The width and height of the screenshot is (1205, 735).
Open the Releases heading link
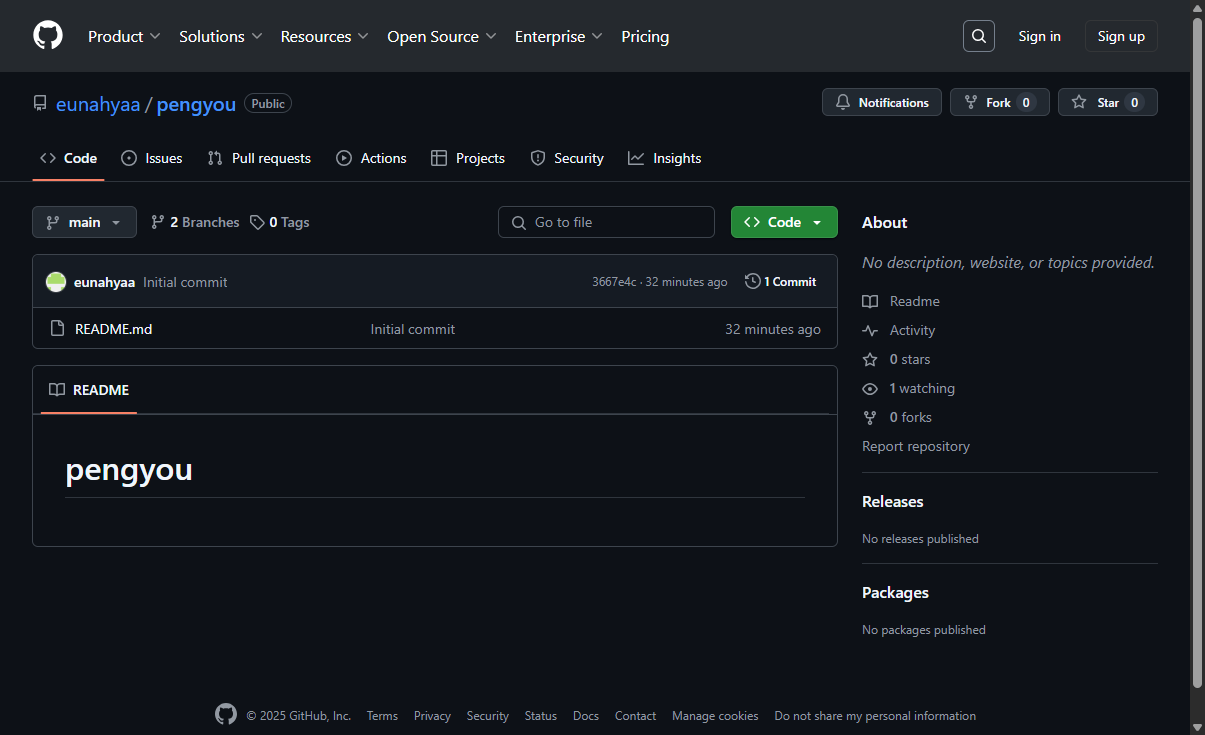pyautogui.click(x=893, y=501)
